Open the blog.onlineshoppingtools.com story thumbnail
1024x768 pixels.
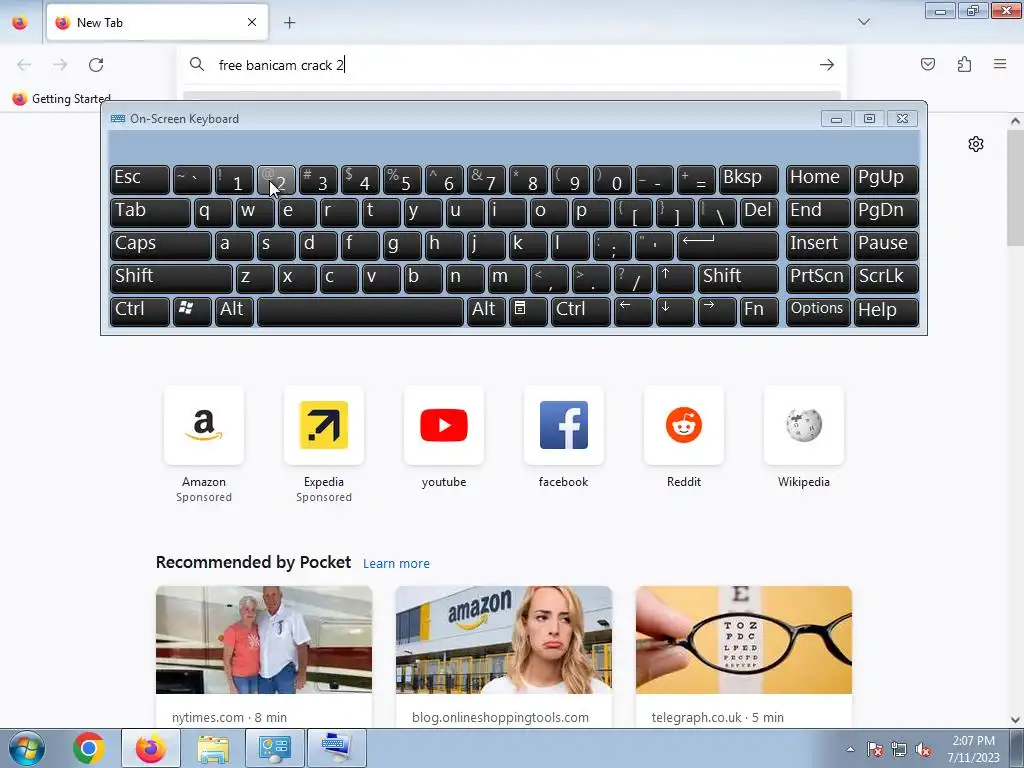point(504,640)
